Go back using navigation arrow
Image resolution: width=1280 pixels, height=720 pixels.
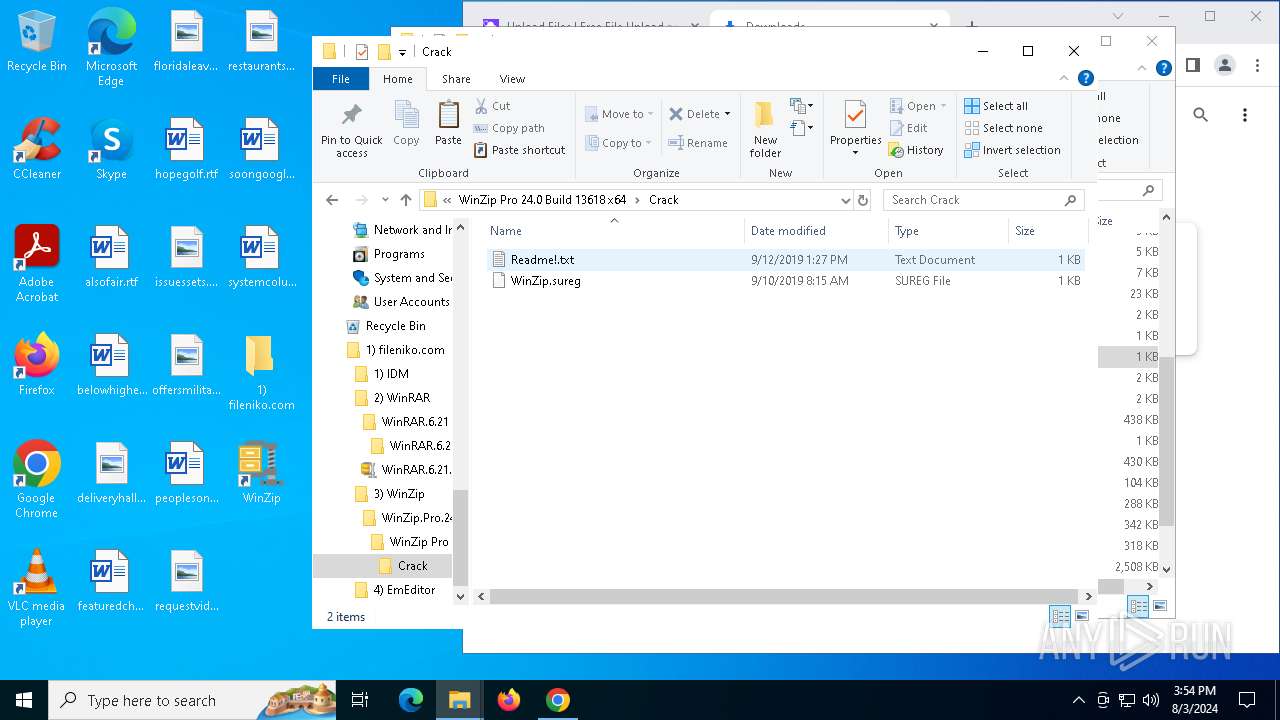tap(332, 200)
